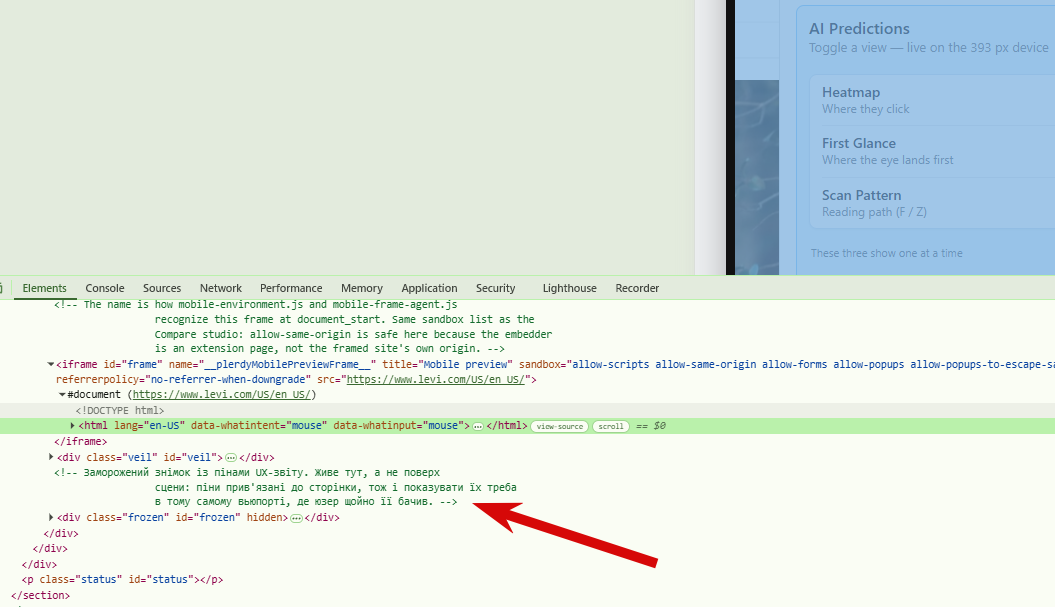Open the Lighthouse tab
The image size is (1055, 607).
click(x=569, y=288)
